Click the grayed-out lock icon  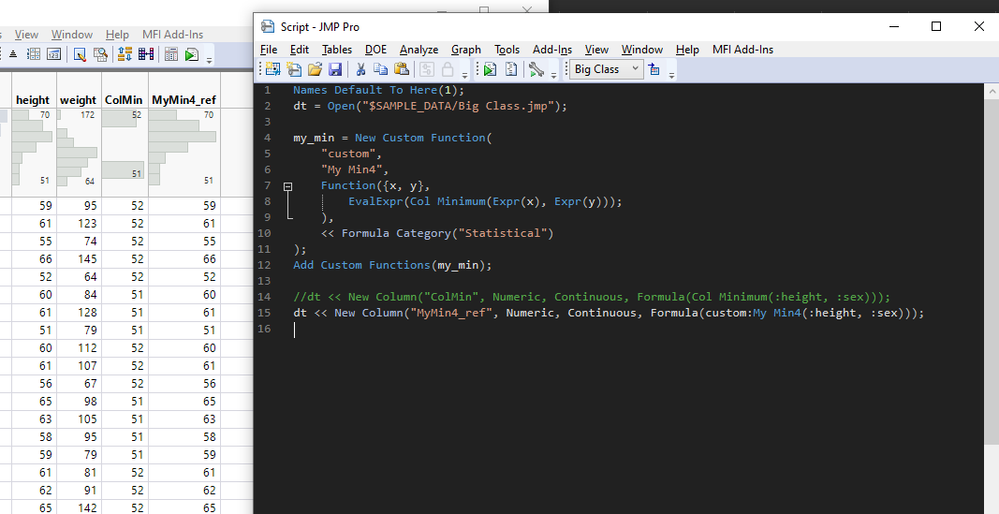(447, 69)
